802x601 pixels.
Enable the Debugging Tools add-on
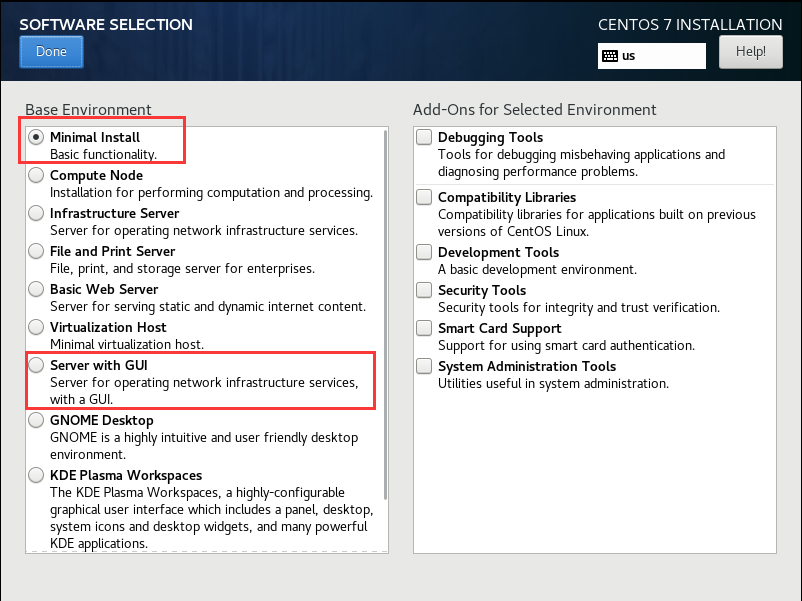(x=424, y=136)
